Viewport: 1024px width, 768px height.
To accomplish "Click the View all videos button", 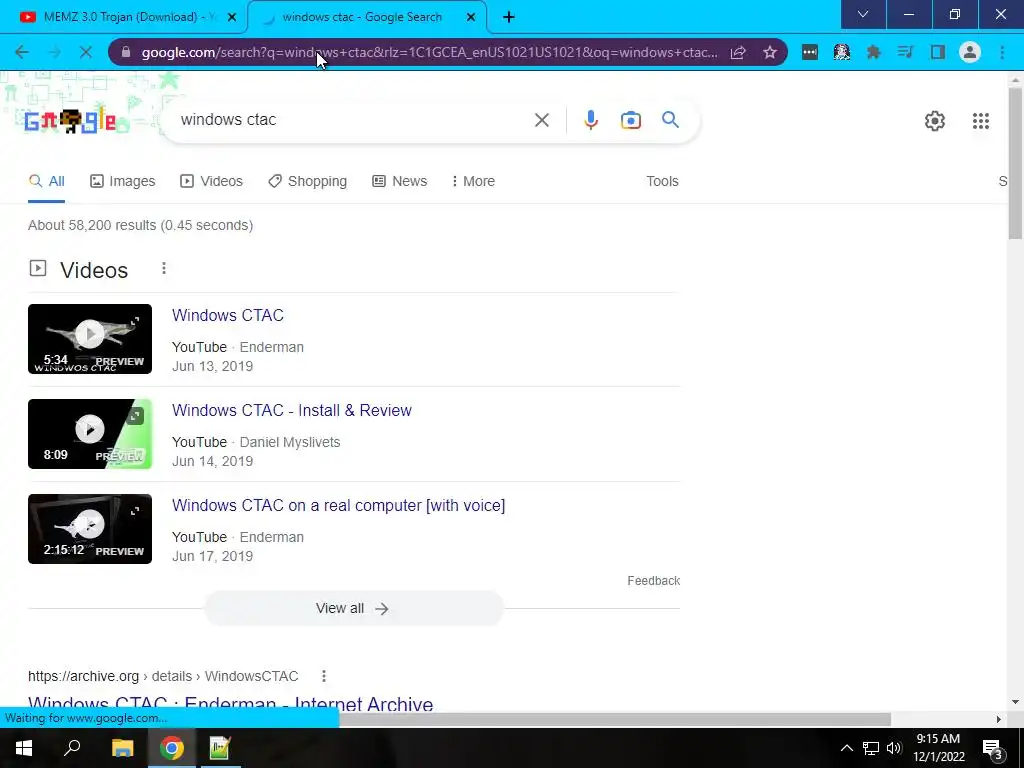I will pos(353,608).
